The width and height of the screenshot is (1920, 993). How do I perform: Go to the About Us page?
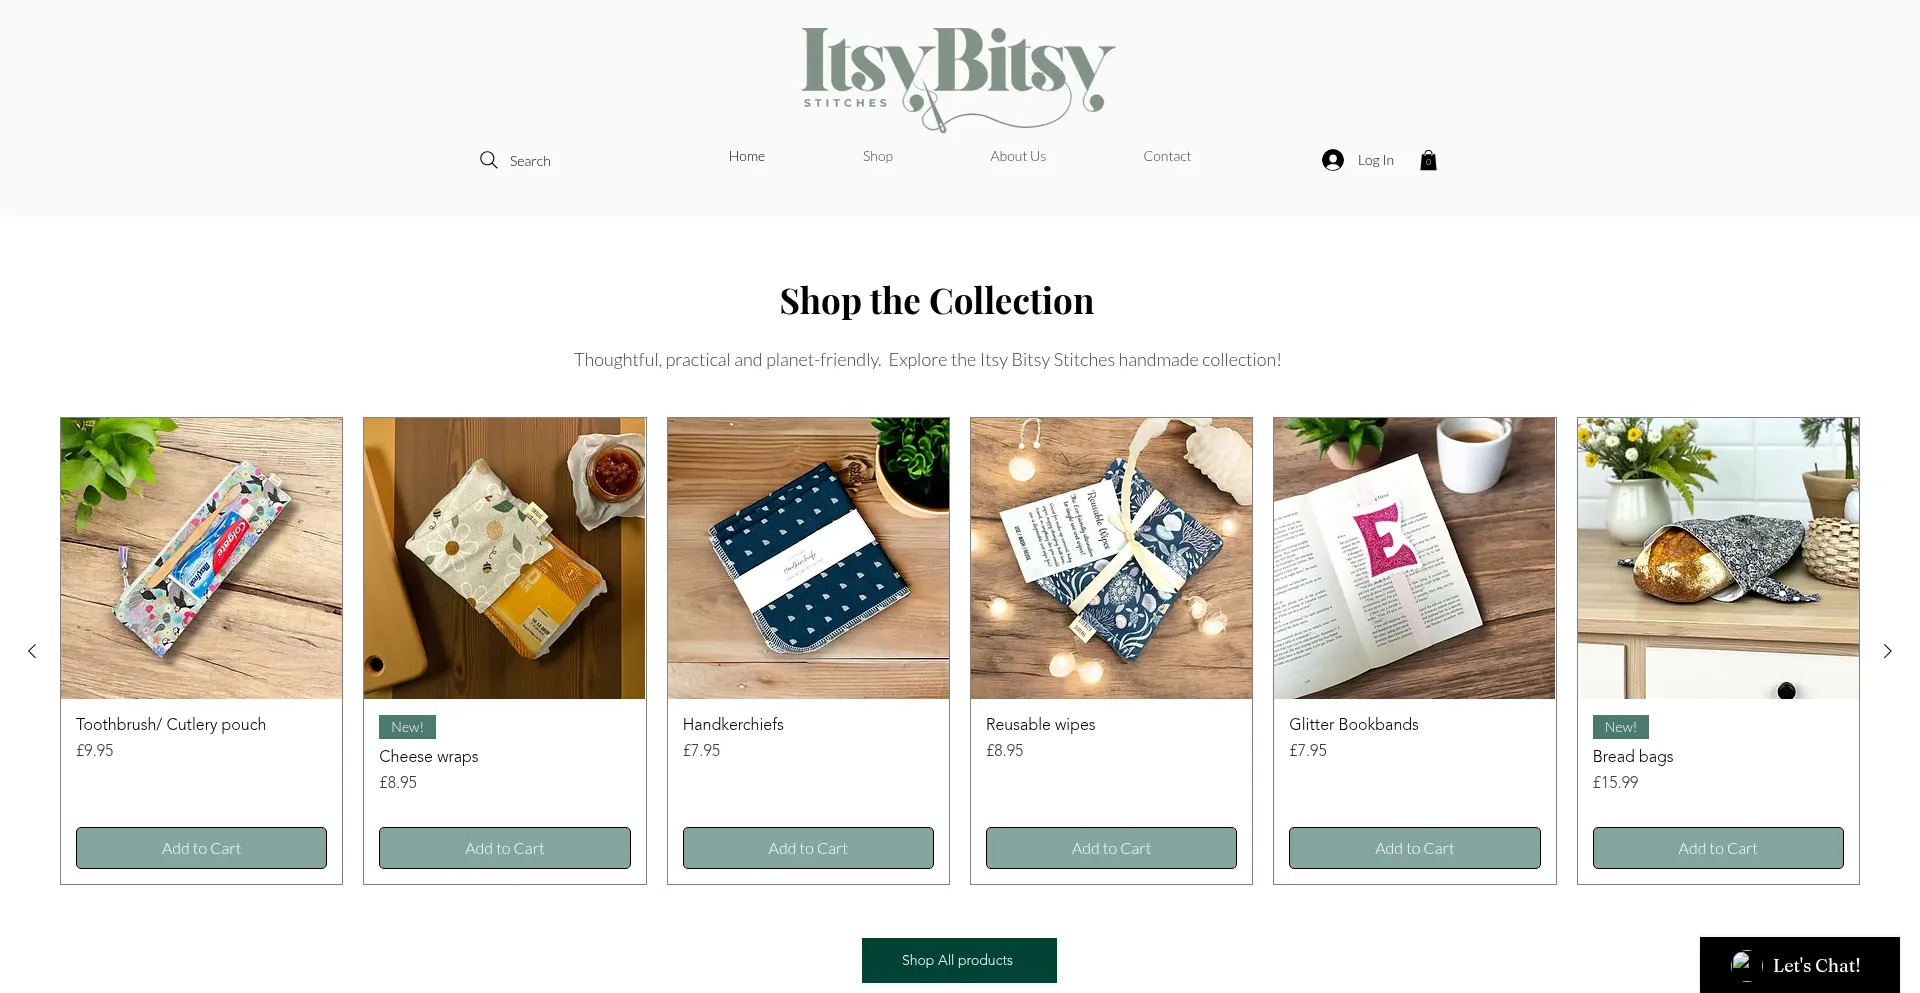pos(1018,156)
